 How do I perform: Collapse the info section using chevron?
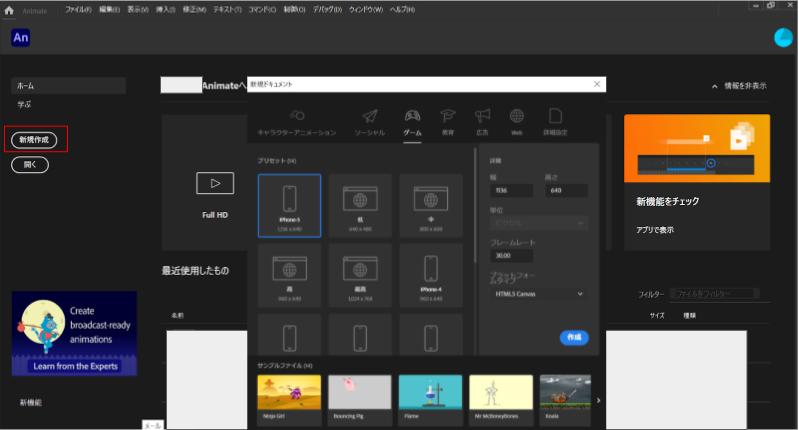point(714,87)
